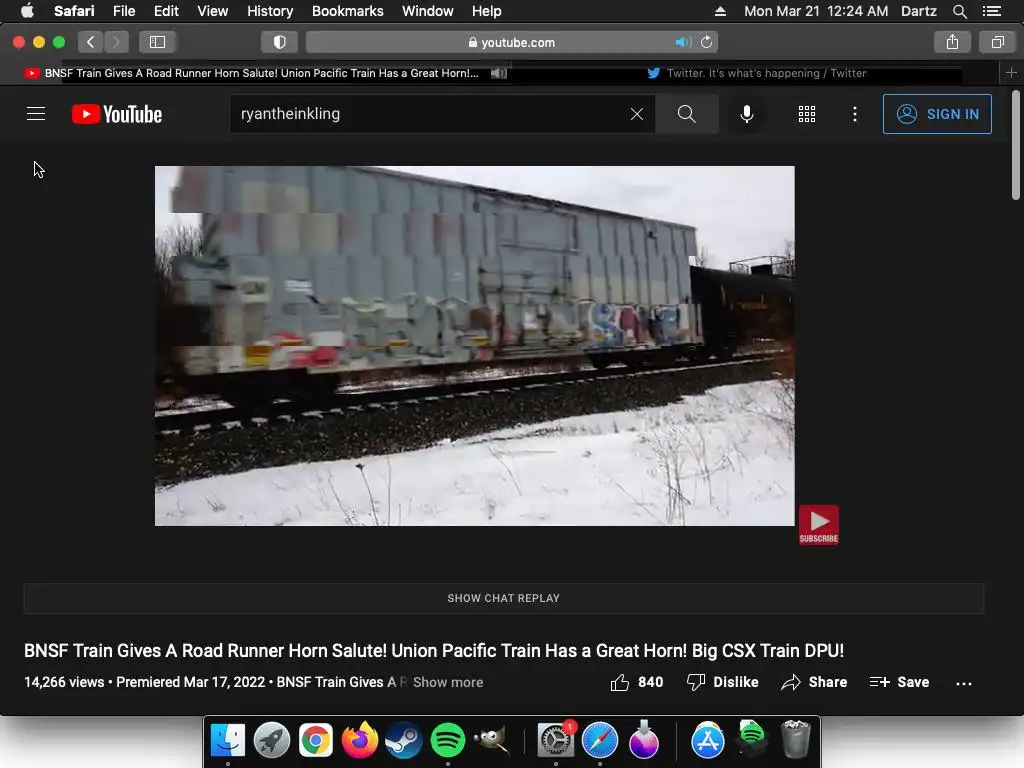The height and width of the screenshot is (768, 1024).
Task: Show Safari tab overview
Action: [x=997, y=42]
